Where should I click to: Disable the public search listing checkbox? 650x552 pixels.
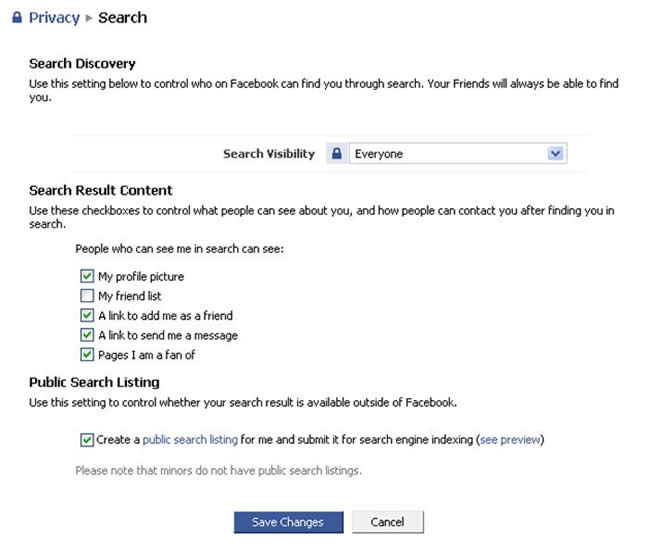pos(87,440)
